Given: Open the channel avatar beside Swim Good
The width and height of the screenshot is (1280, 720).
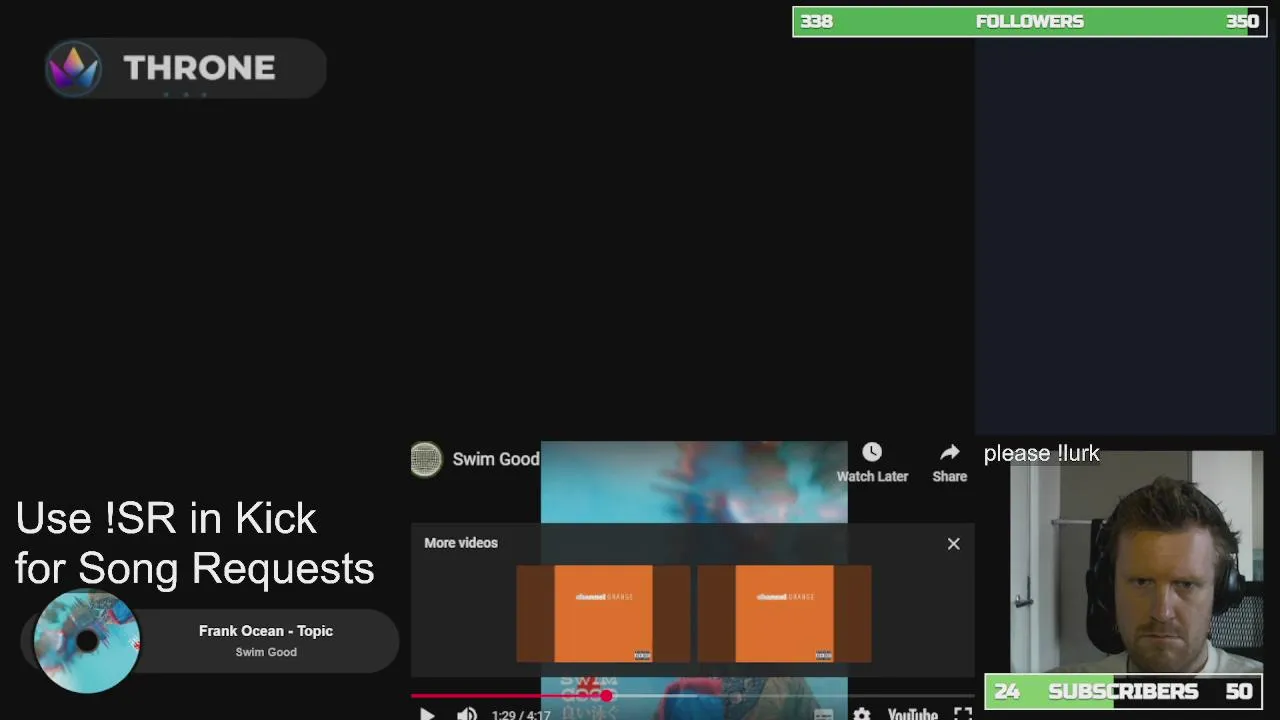Looking at the screenshot, I should [426, 459].
